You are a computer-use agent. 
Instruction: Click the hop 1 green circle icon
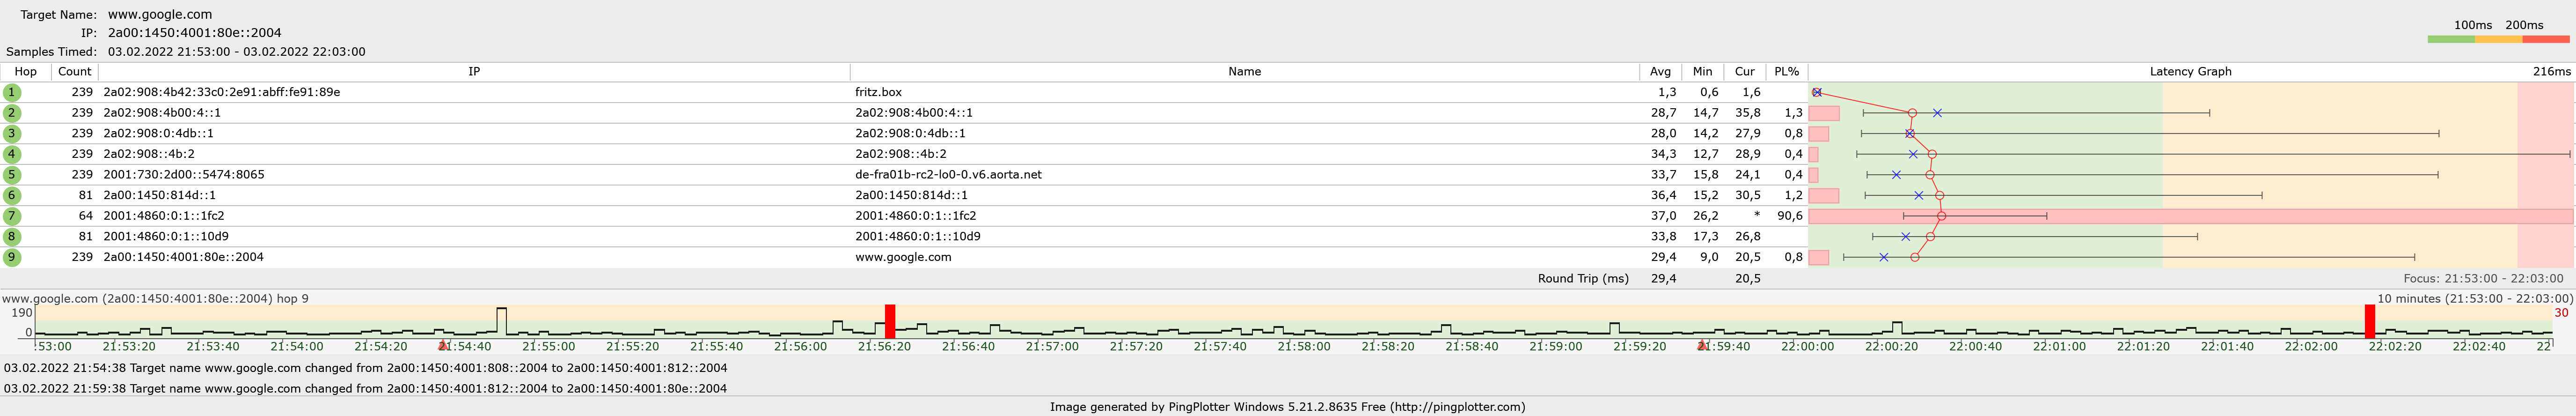[12, 92]
